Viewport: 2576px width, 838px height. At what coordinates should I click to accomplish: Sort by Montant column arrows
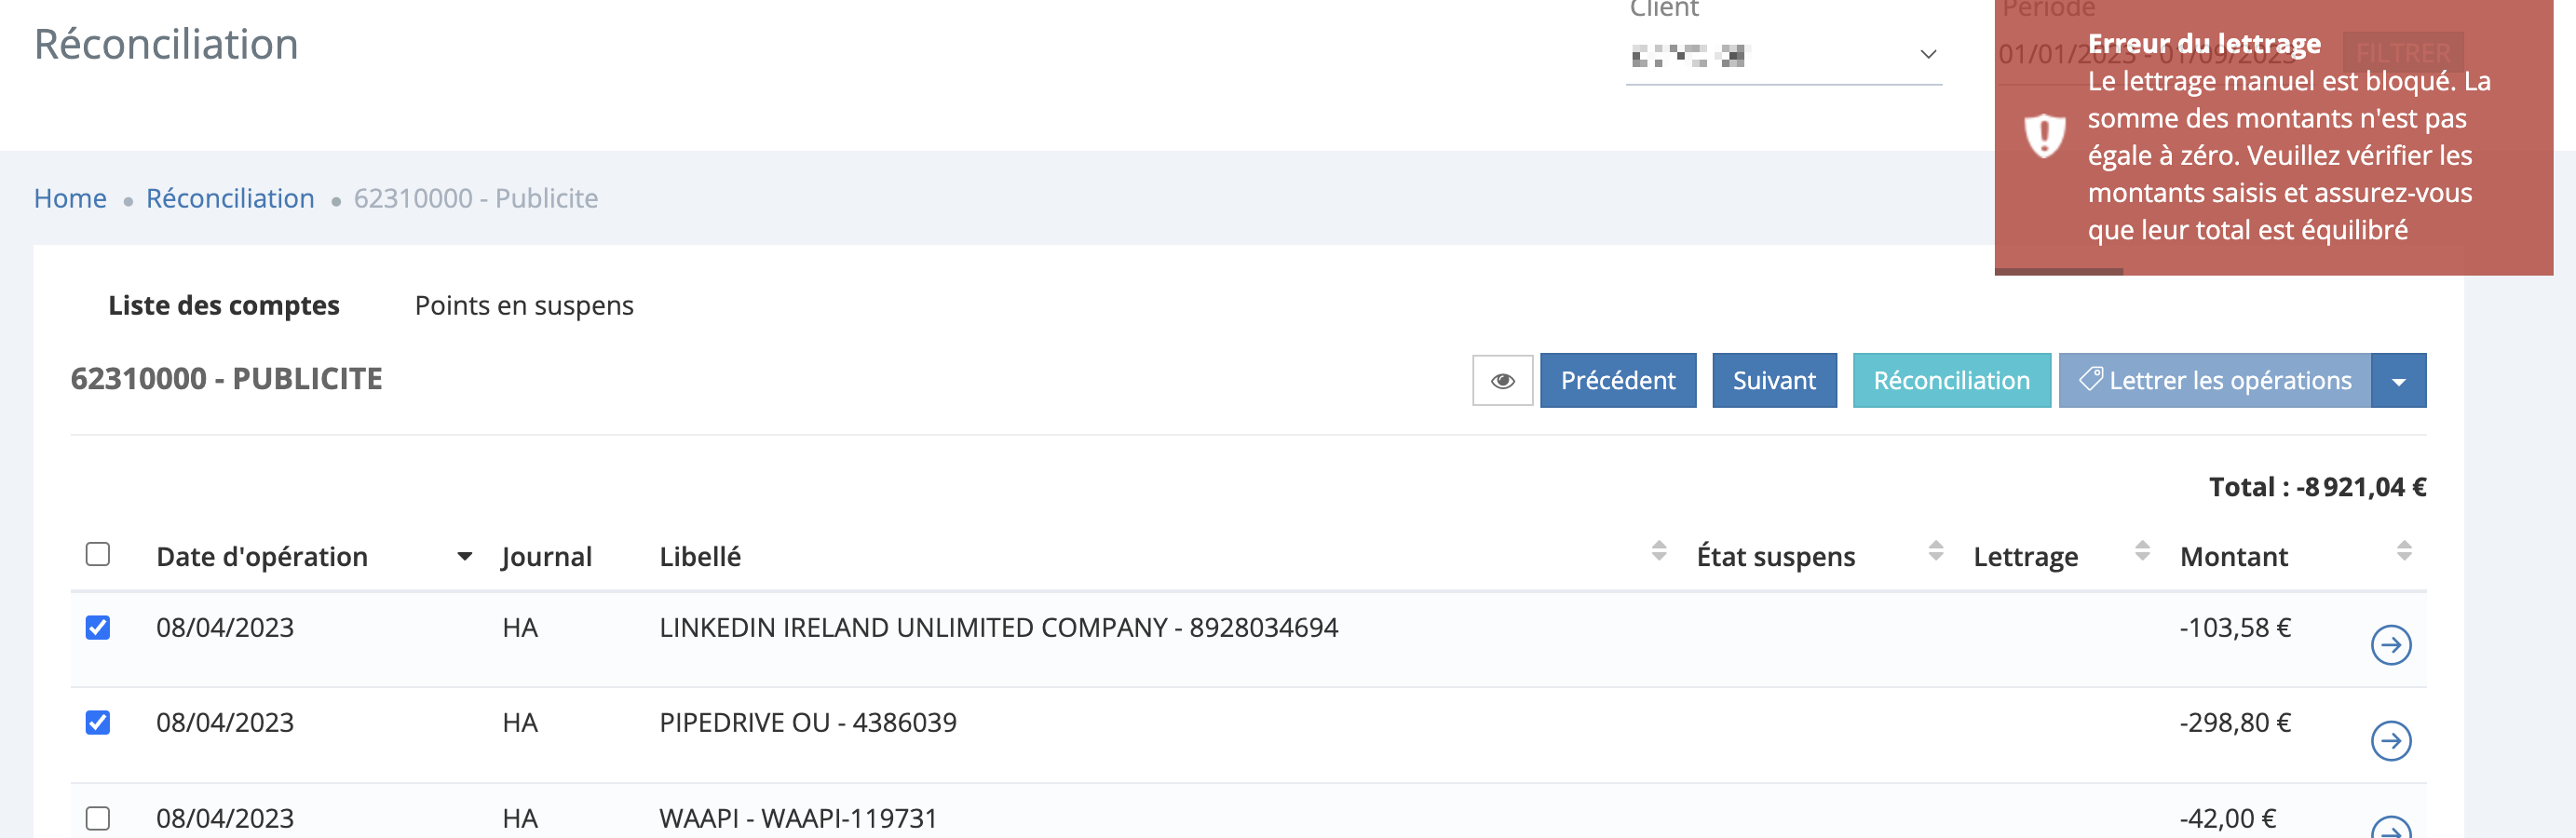tap(2404, 551)
